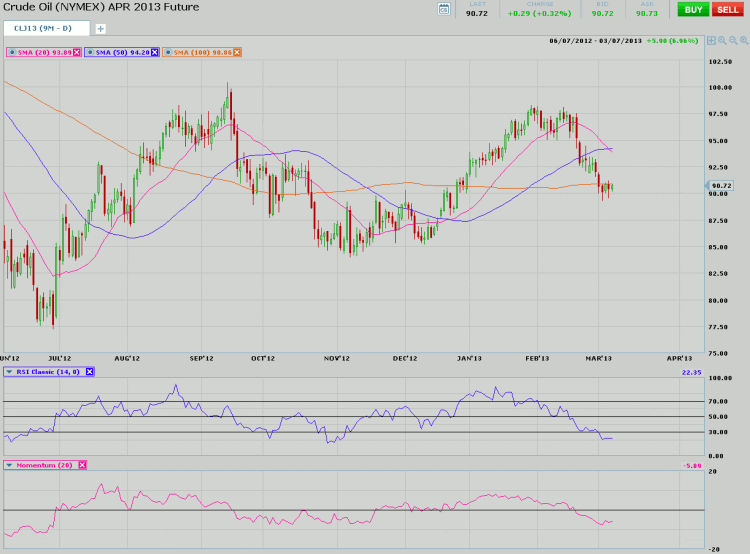Collapse the Momentum indicator panel

click(9, 465)
